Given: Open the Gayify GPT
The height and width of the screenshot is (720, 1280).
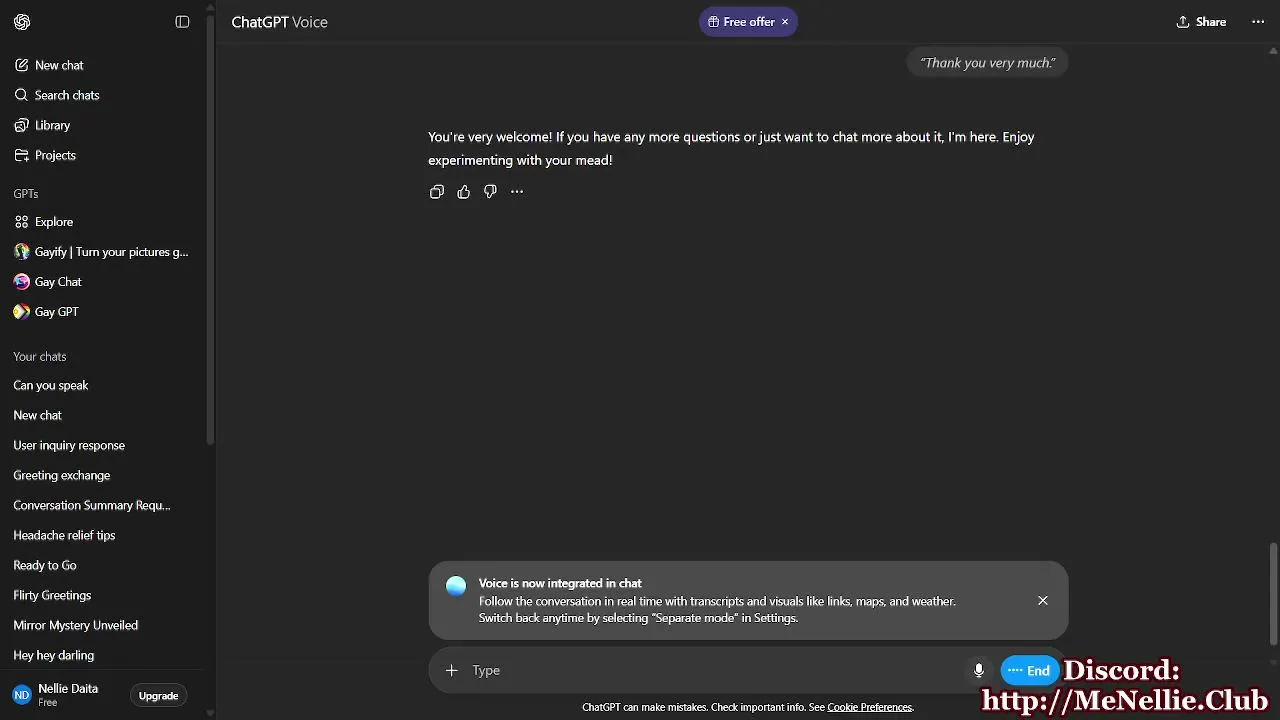Looking at the screenshot, I should point(102,252).
